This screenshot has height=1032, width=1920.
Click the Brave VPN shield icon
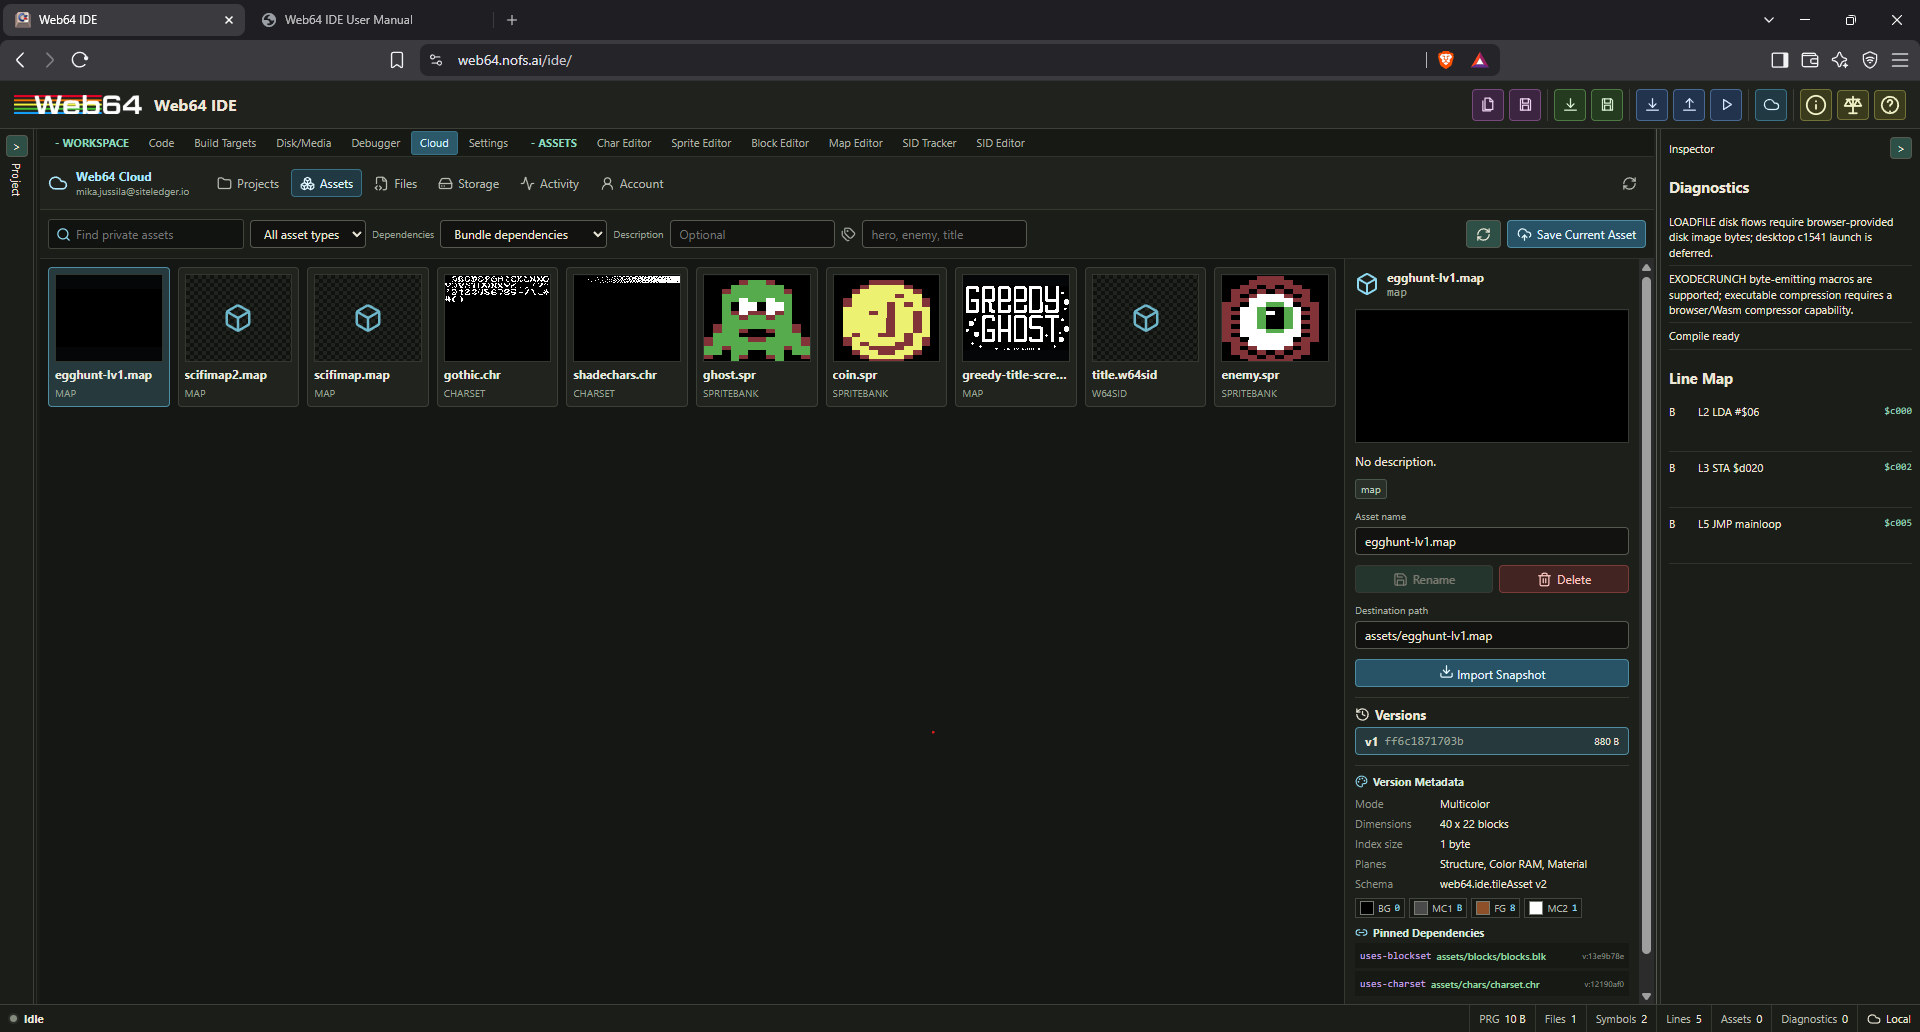(x=1869, y=60)
